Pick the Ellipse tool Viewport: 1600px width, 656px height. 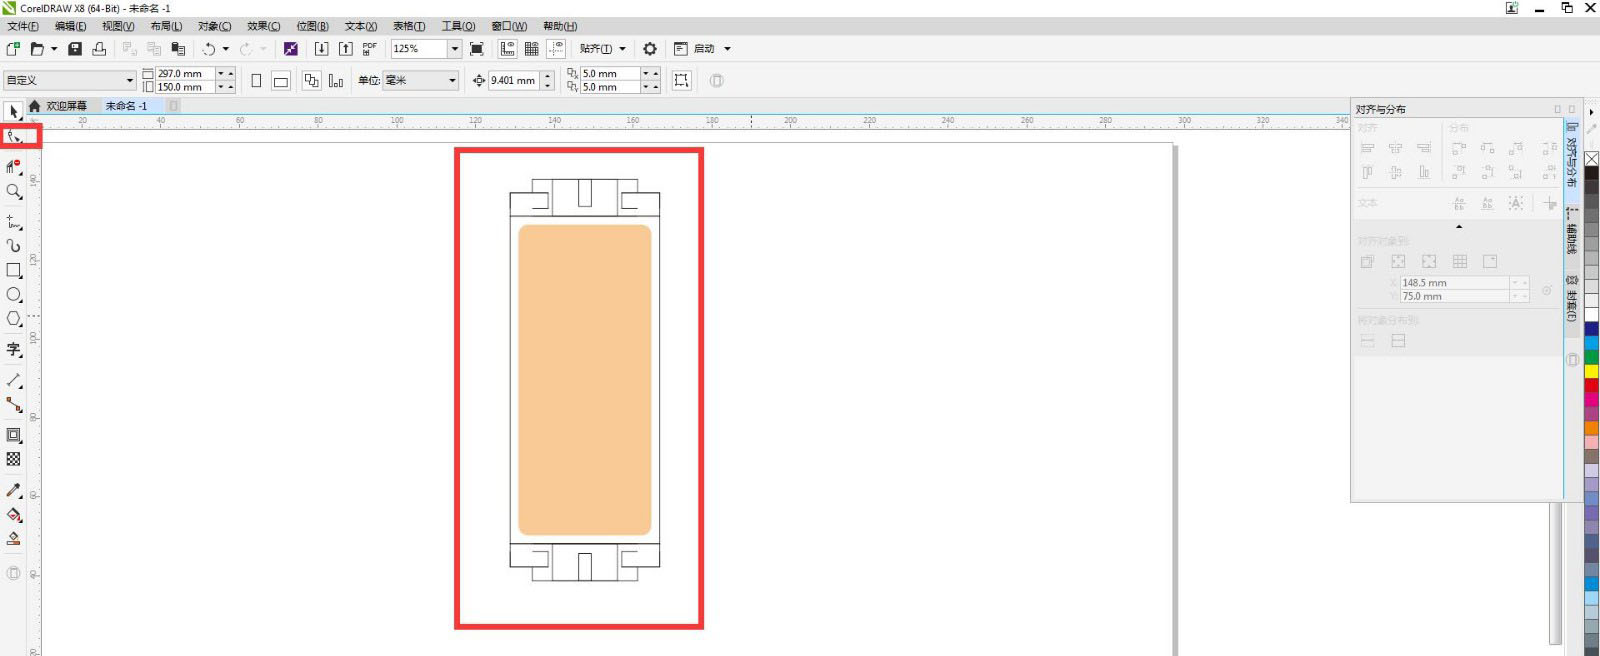pyautogui.click(x=14, y=295)
